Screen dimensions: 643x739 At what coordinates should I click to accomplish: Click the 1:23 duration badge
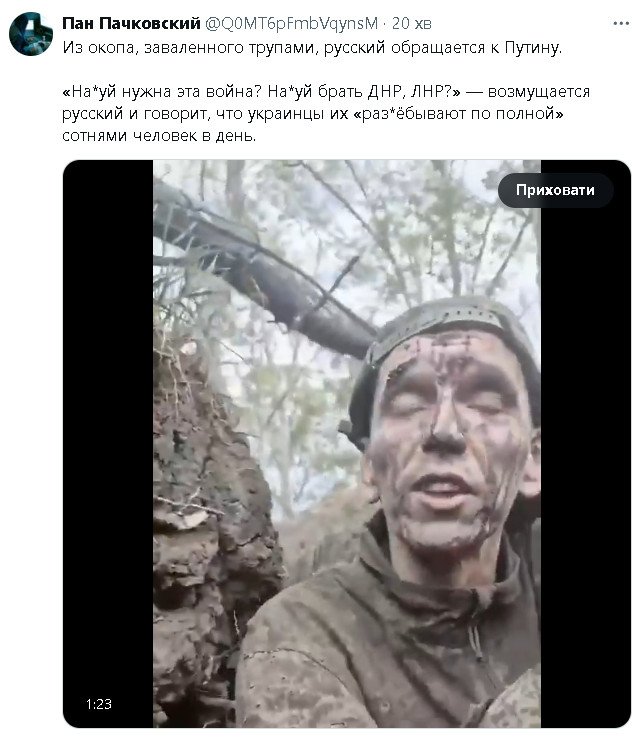pos(98,704)
